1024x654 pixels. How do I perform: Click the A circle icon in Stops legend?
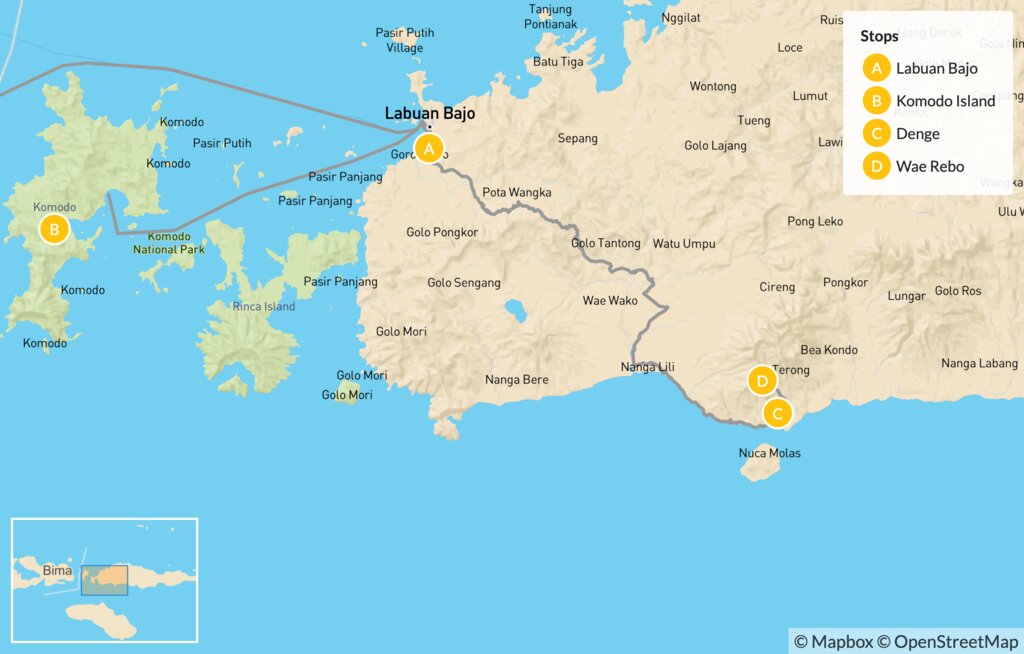pos(877,69)
